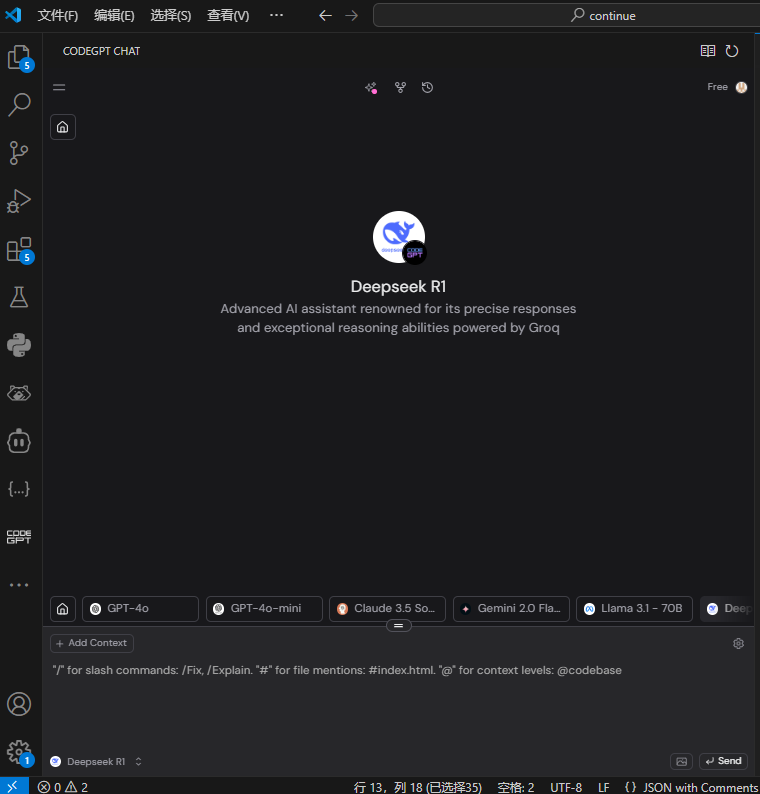
Task: Open errors and warnings in status bar
Action: pyautogui.click(x=63, y=787)
